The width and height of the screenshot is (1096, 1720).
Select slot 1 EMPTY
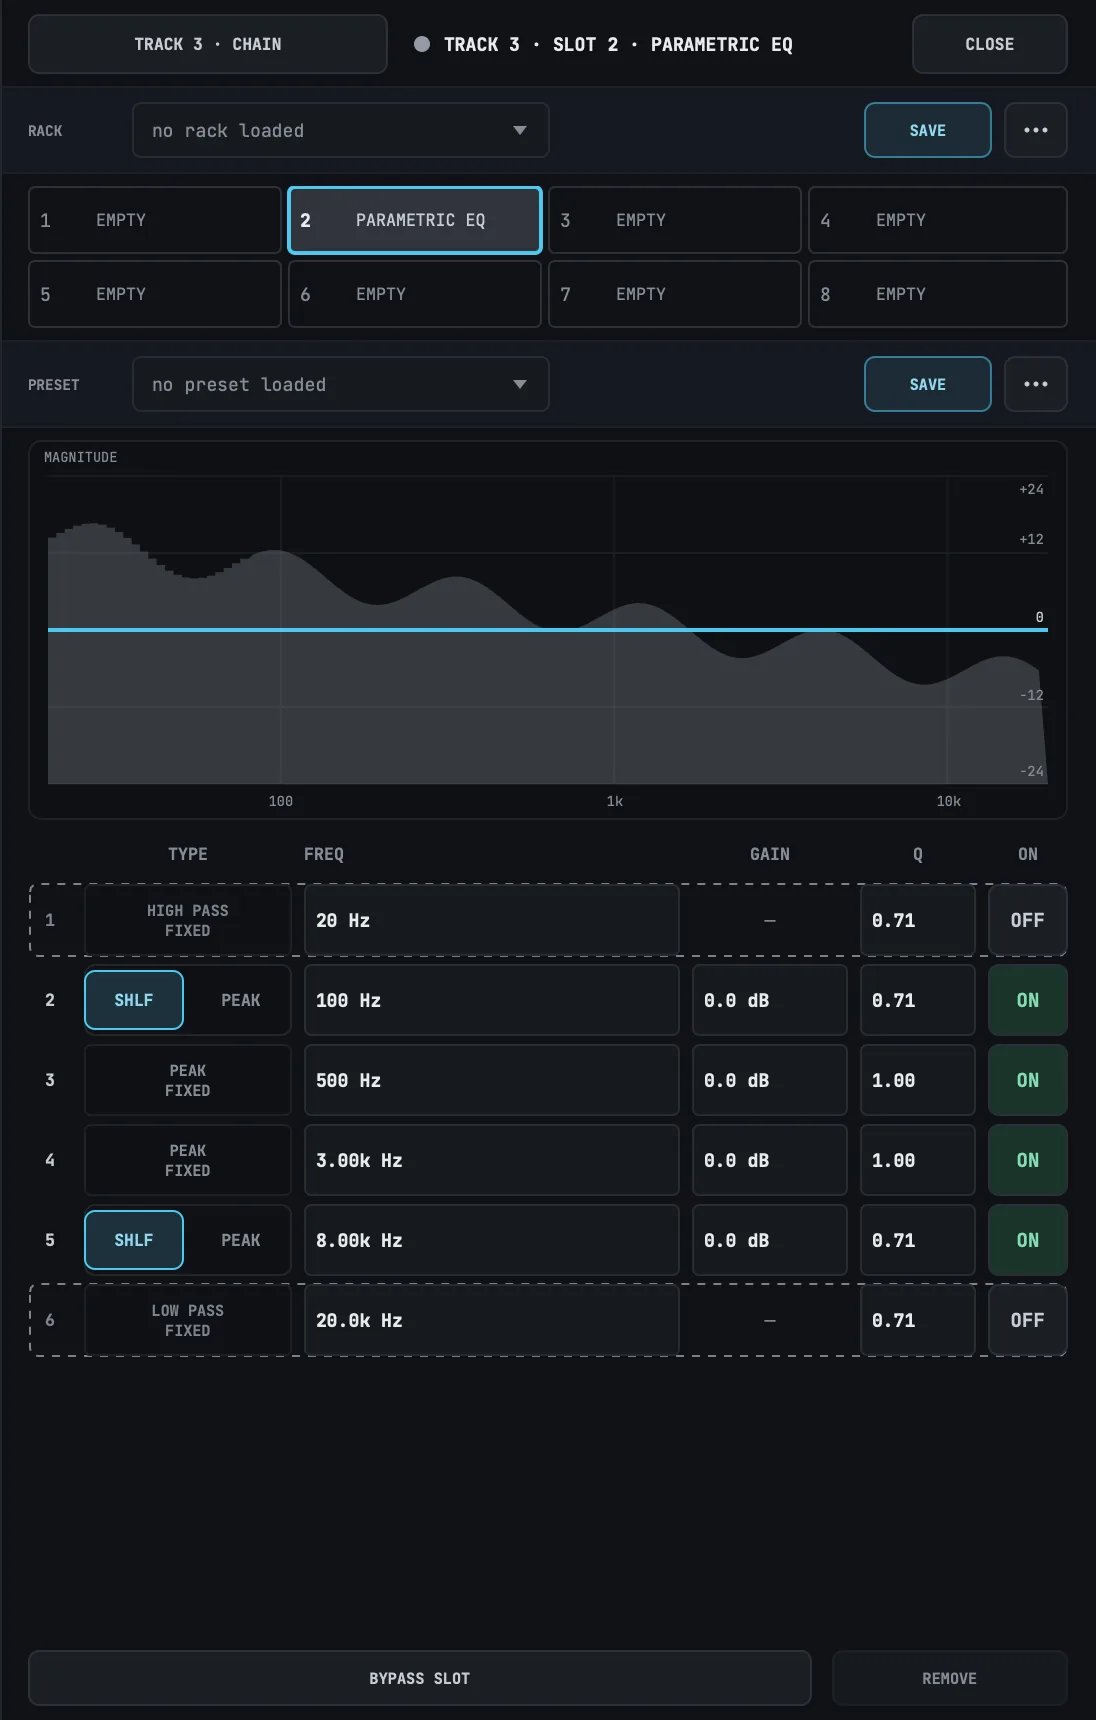[x=155, y=220]
